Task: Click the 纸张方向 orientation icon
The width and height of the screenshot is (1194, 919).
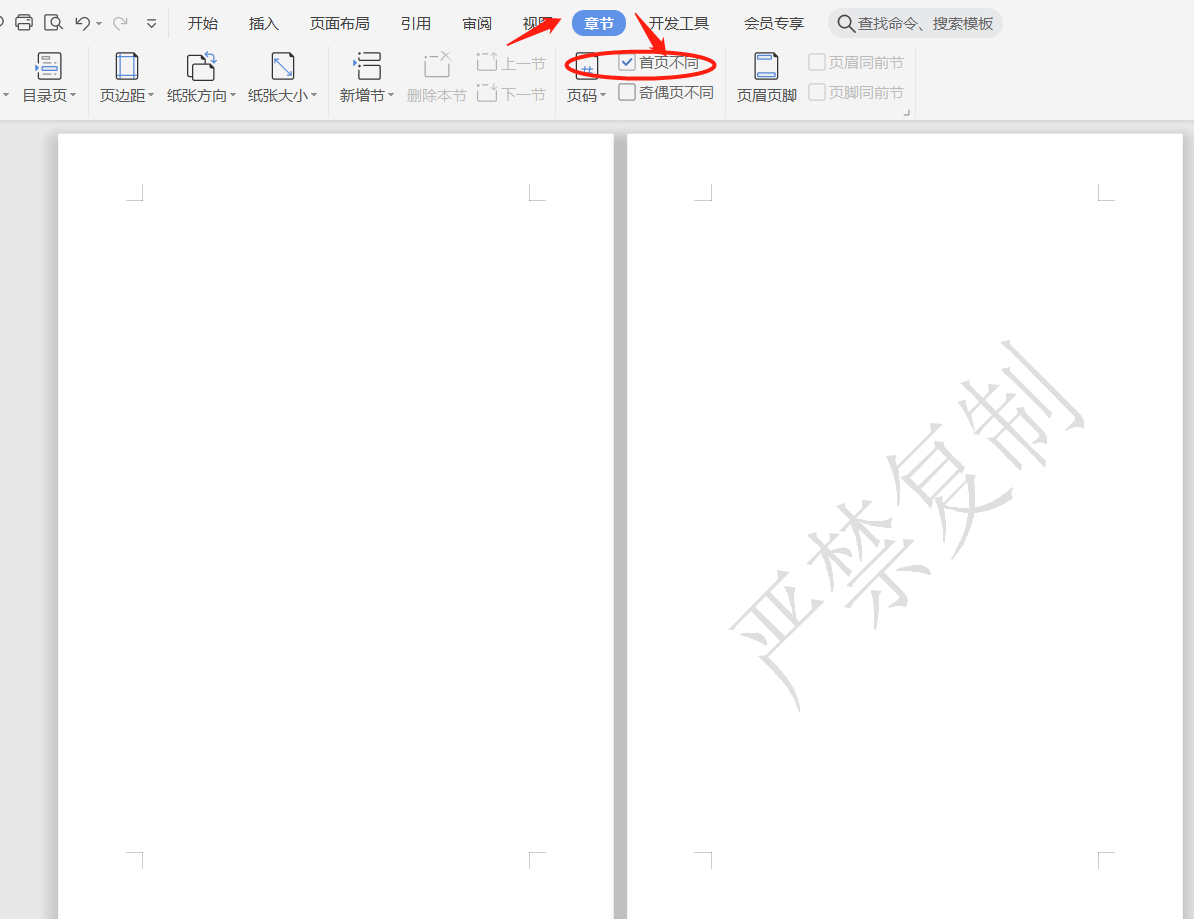Action: pos(202,67)
